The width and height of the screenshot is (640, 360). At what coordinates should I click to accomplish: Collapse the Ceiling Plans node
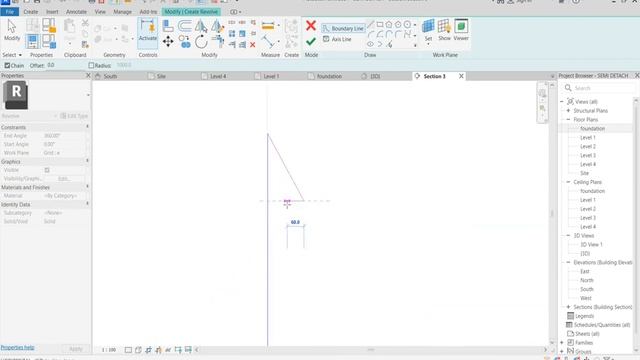(568, 182)
